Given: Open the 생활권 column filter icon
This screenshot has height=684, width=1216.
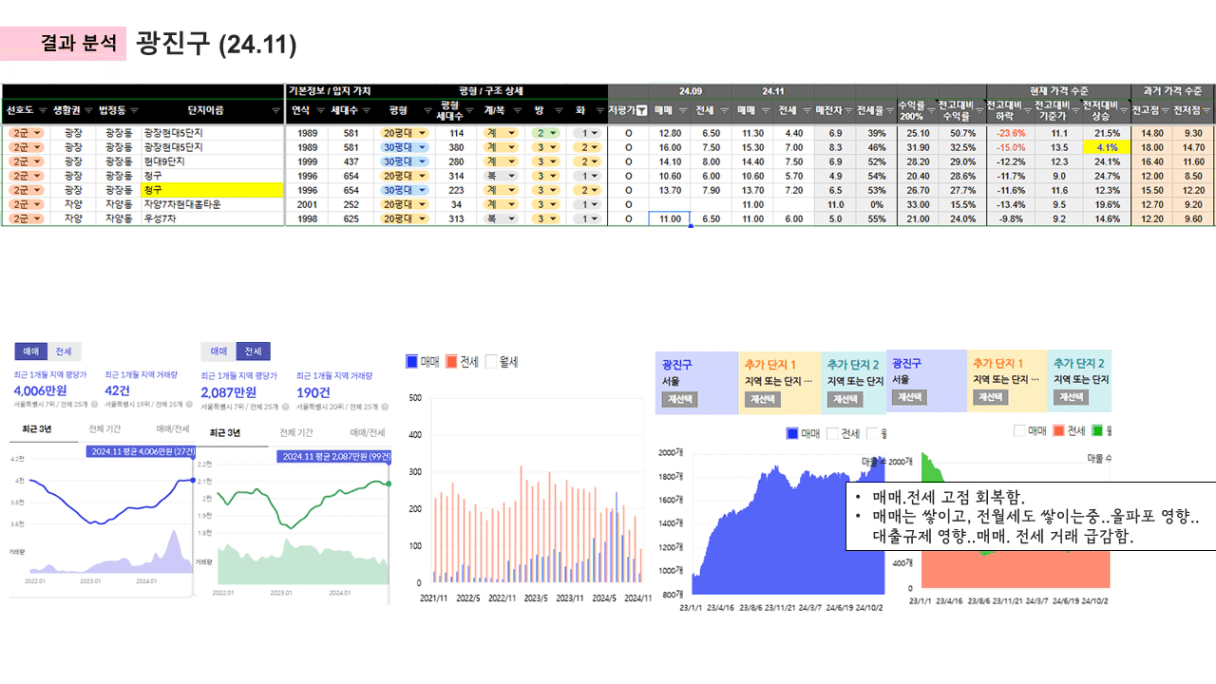Looking at the screenshot, I should 89,110.
